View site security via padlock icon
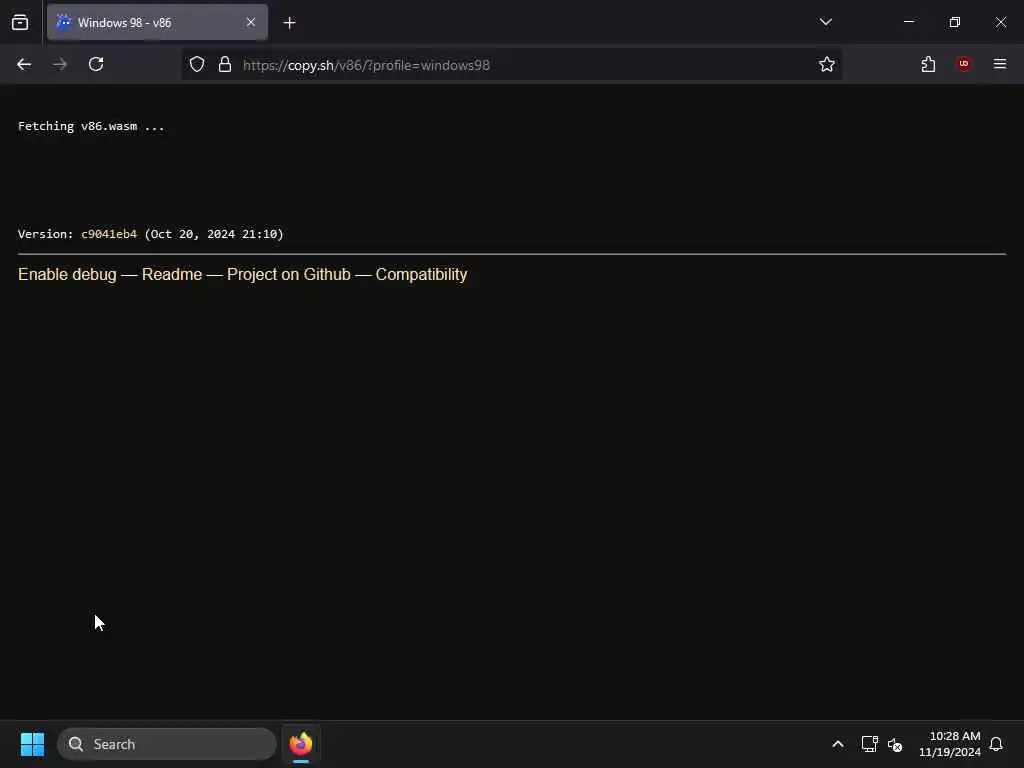Screen dimensions: 1024x768 (225, 64)
